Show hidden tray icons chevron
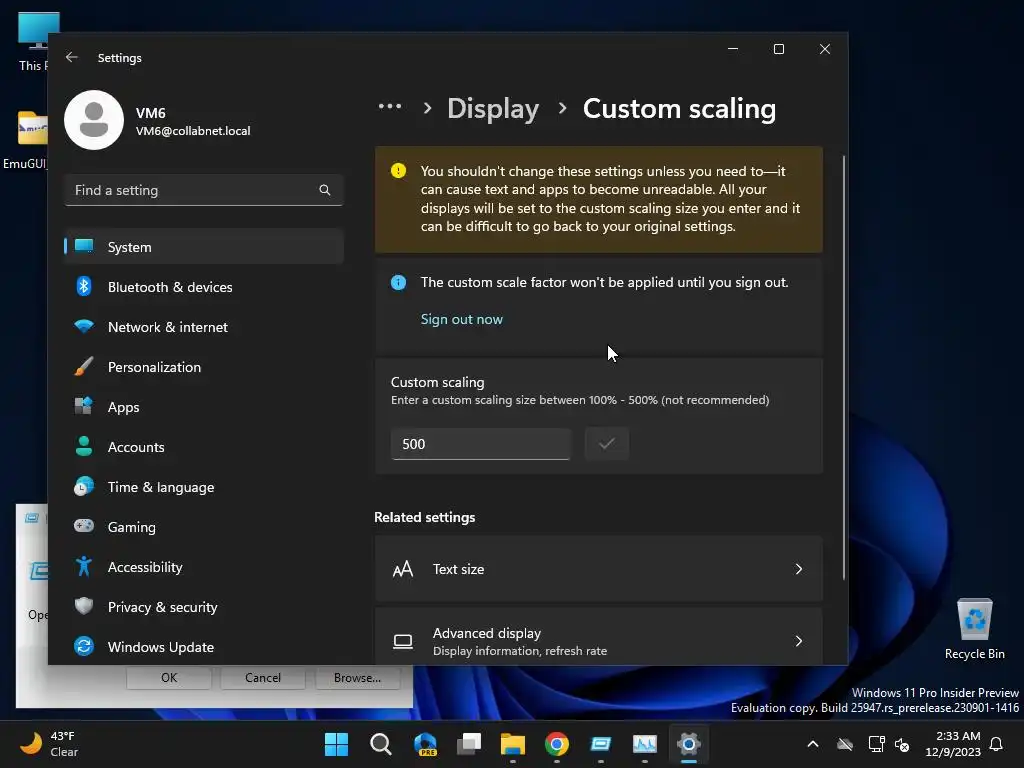Image resolution: width=1024 pixels, height=768 pixels. pyautogui.click(x=812, y=744)
